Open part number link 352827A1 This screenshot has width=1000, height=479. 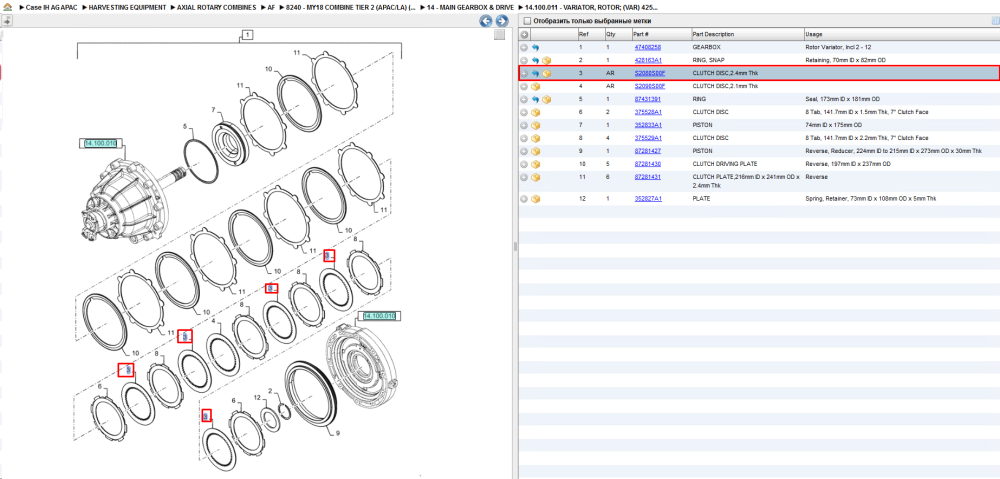(x=647, y=199)
